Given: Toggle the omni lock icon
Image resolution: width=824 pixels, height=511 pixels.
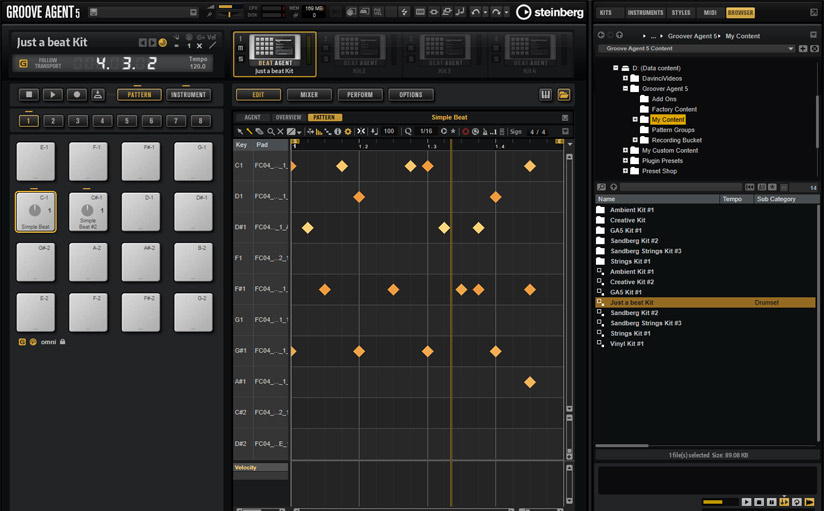Looking at the screenshot, I should click(x=63, y=342).
